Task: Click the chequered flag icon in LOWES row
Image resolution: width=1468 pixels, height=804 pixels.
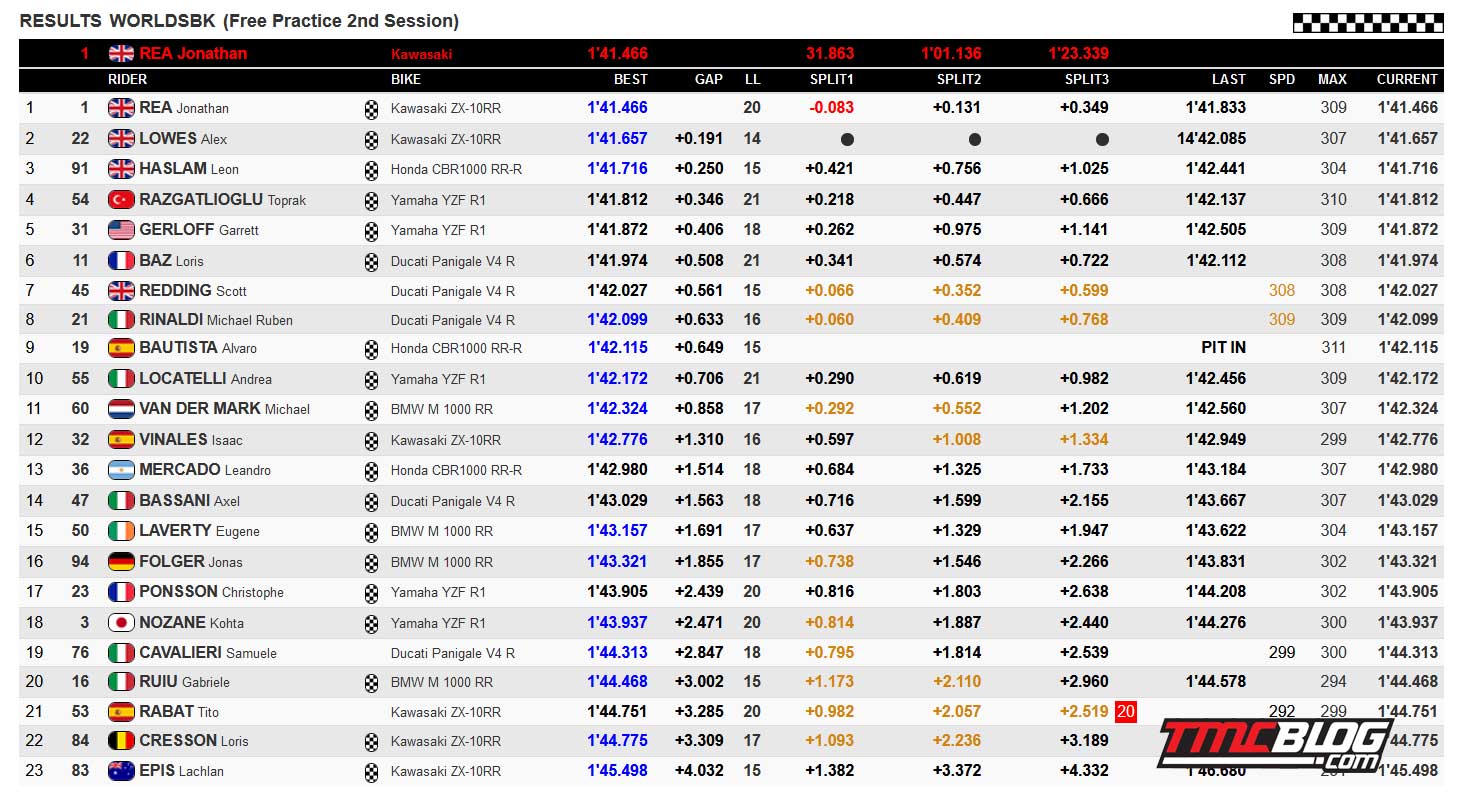Action: 372,140
